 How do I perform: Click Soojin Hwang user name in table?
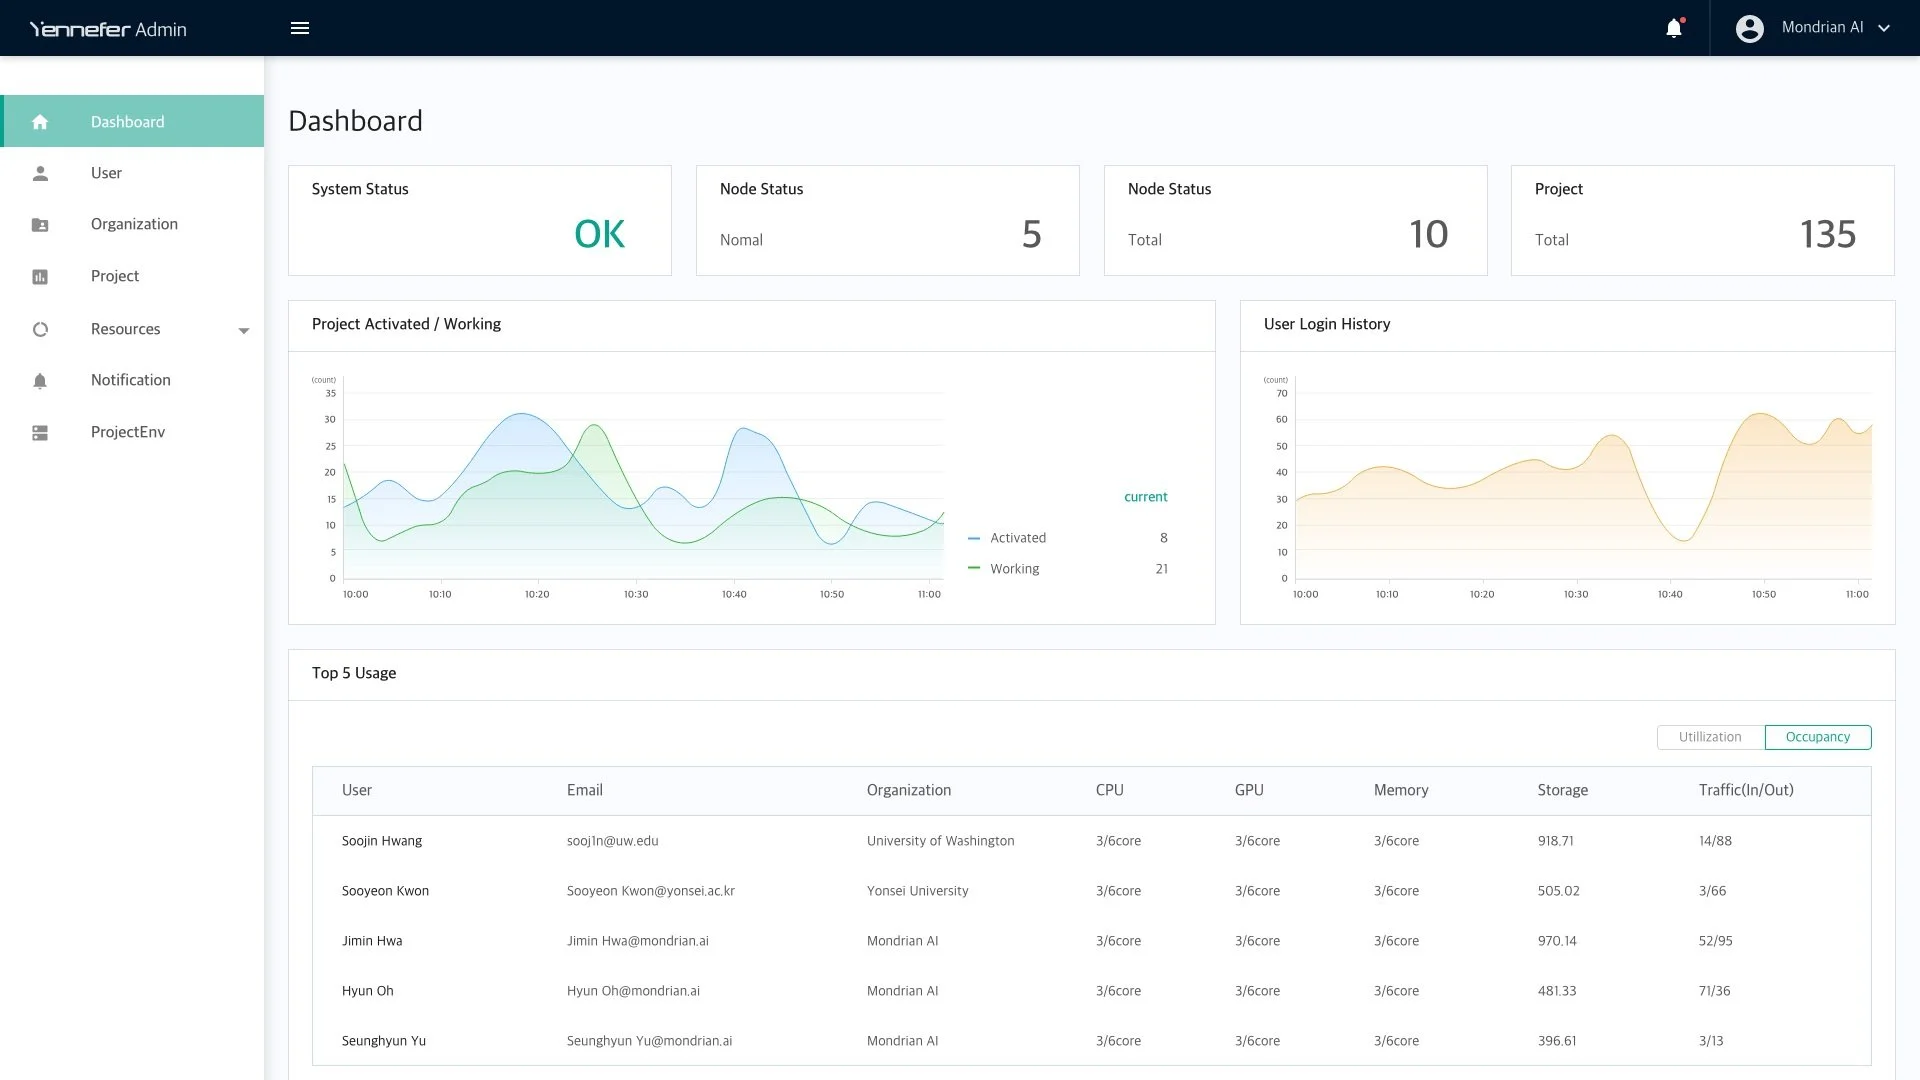[382, 841]
